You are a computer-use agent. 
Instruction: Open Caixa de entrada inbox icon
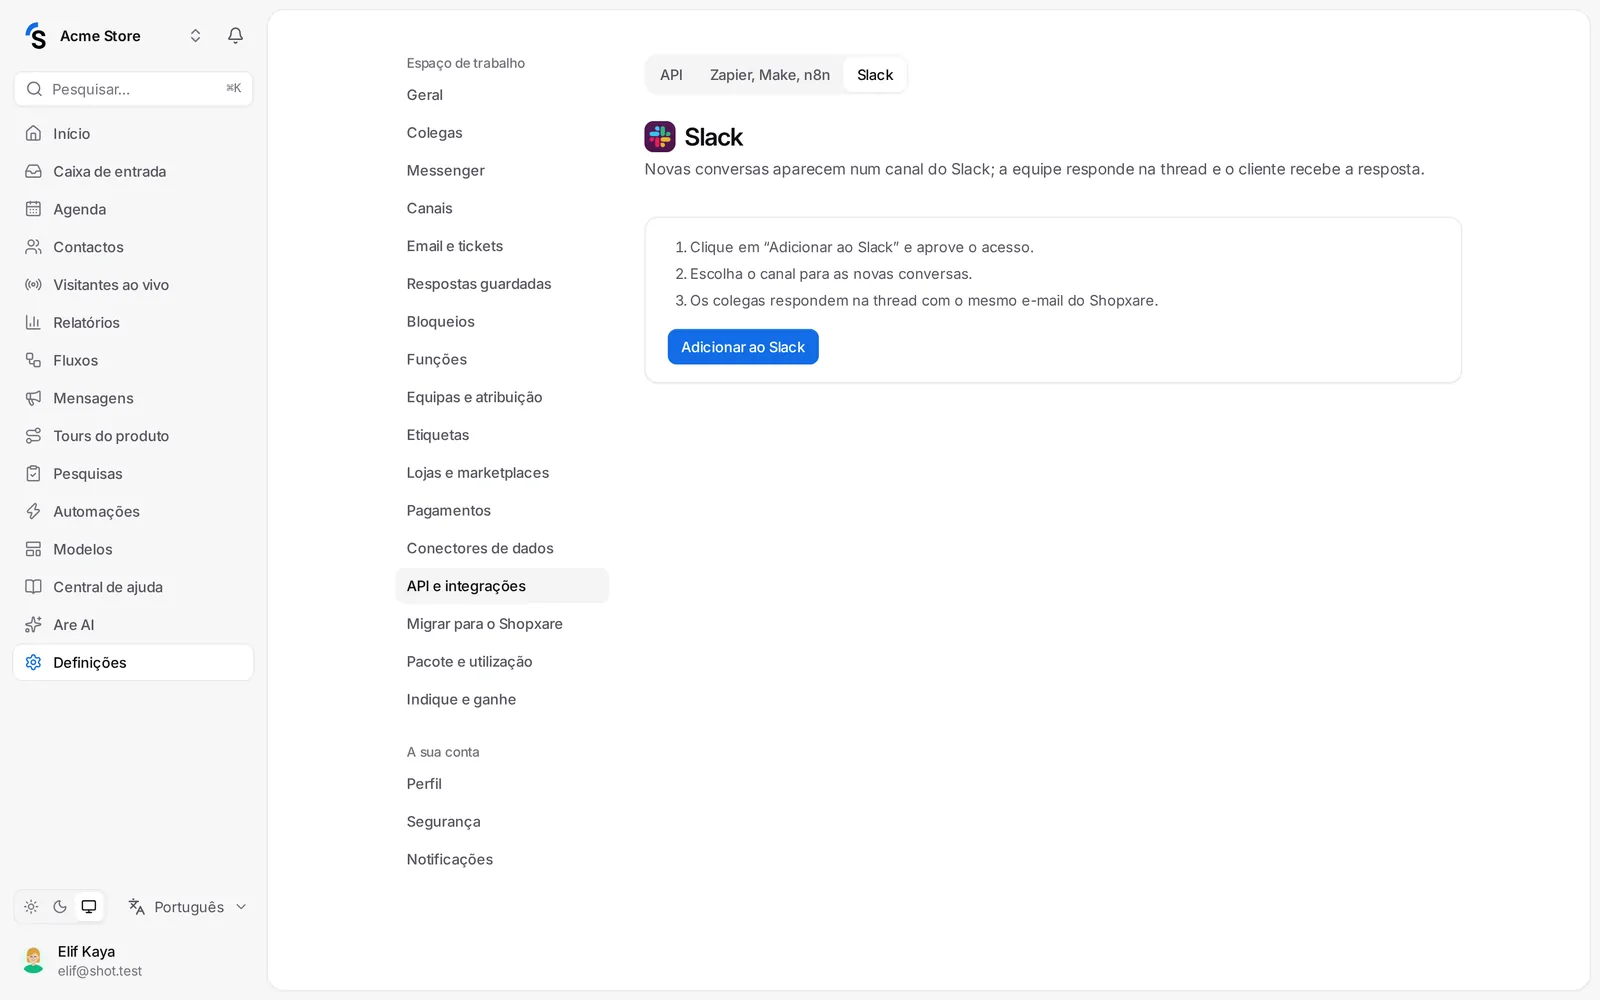(x=33, y=171)
